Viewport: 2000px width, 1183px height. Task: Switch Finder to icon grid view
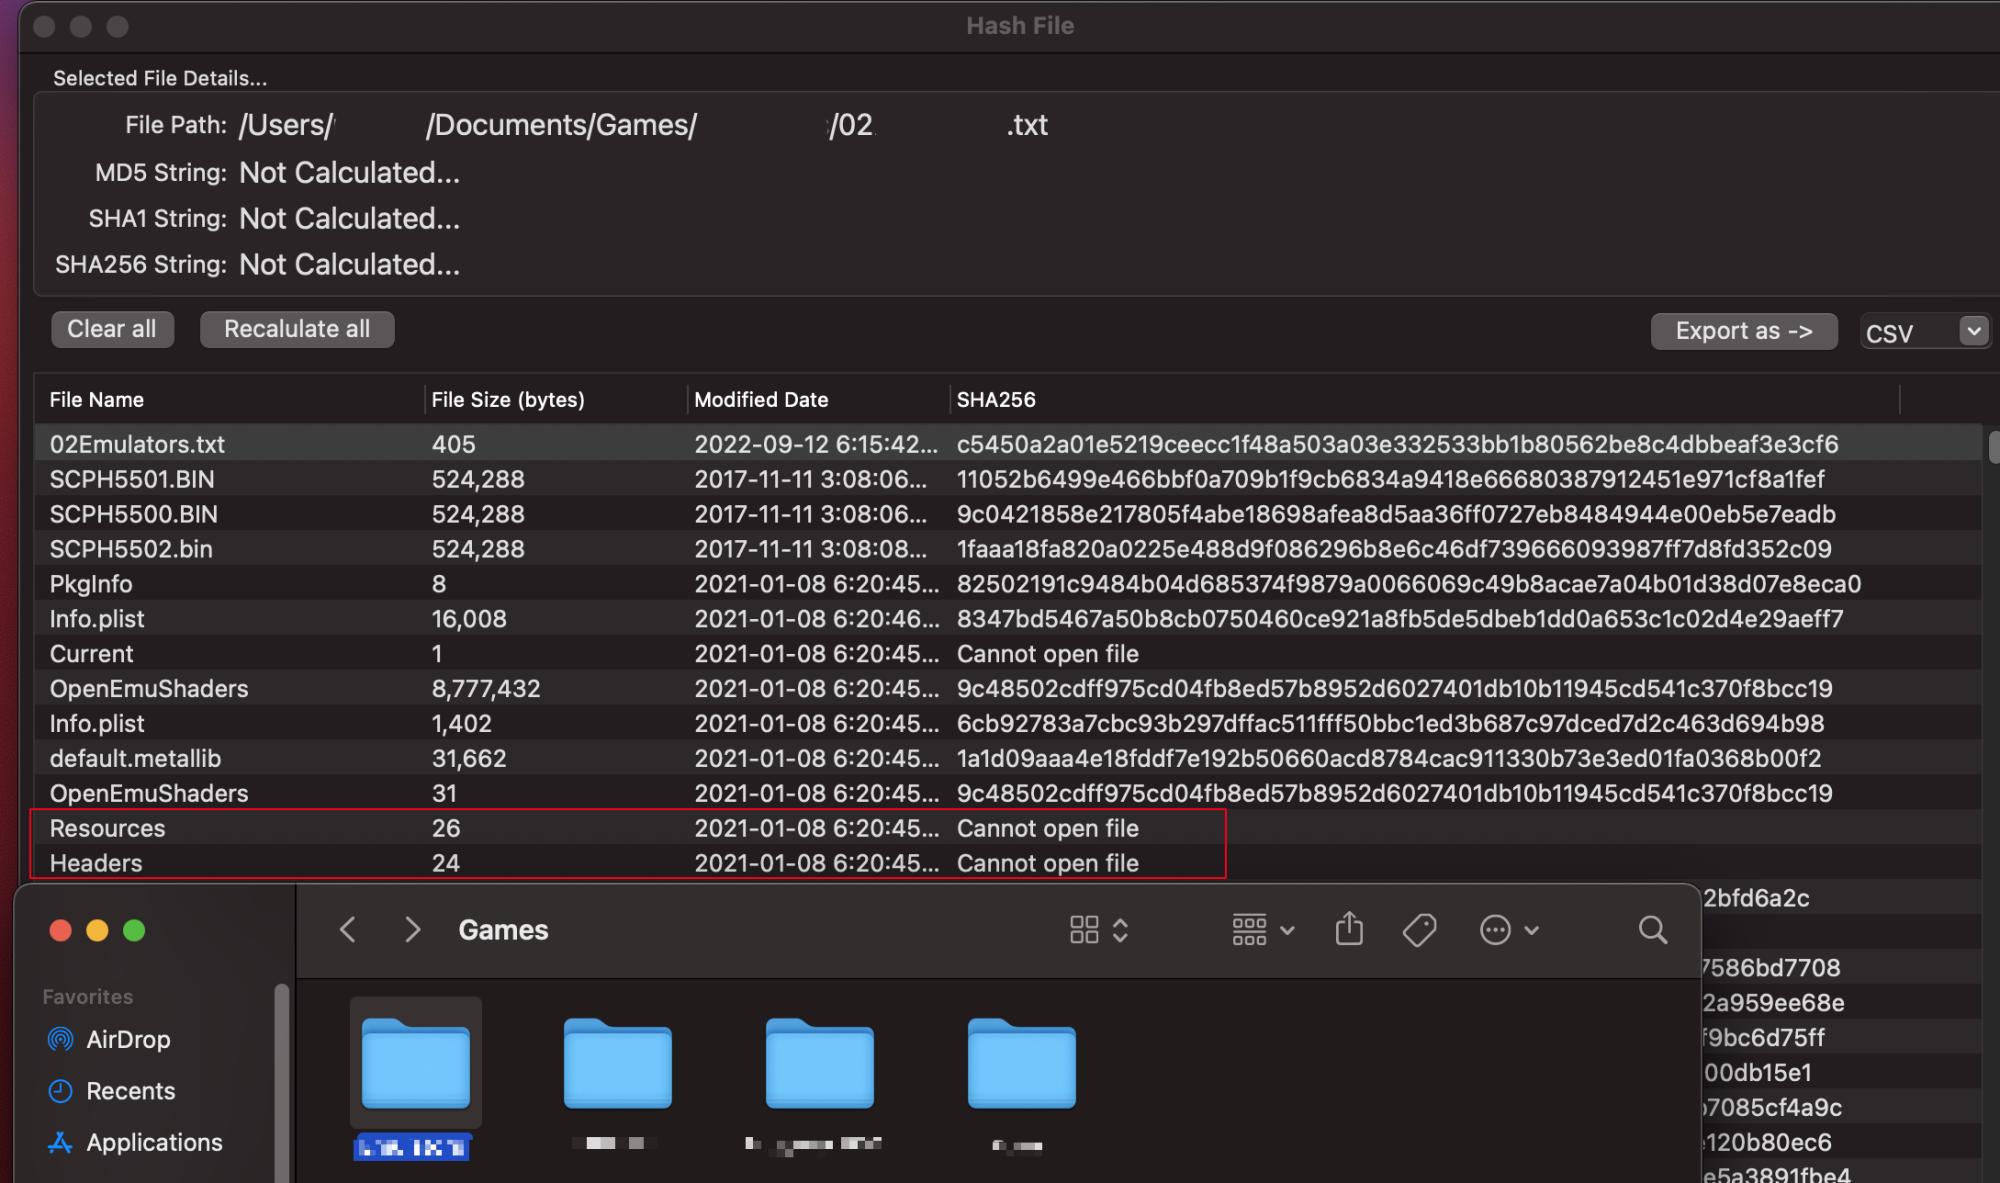pyautogui.click(x=1085, y=930)
